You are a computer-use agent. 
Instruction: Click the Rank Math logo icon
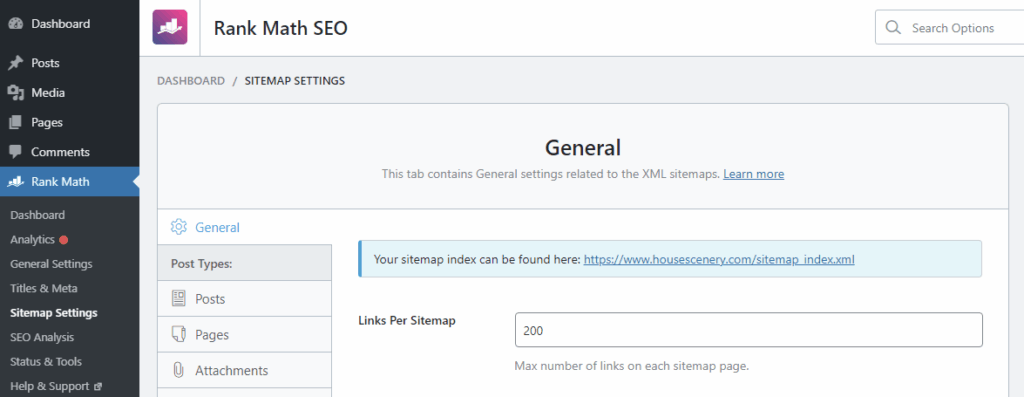point(170,27)
